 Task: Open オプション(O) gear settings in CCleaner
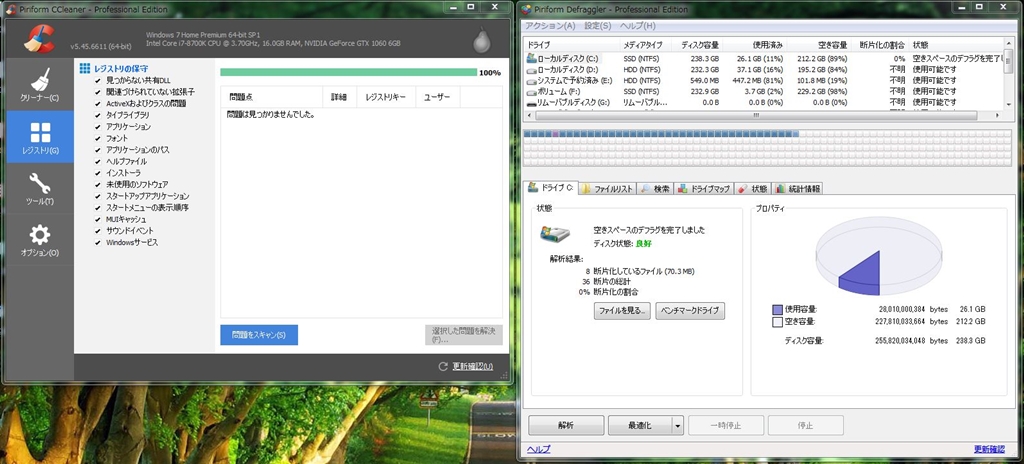[x=40, y=240]
